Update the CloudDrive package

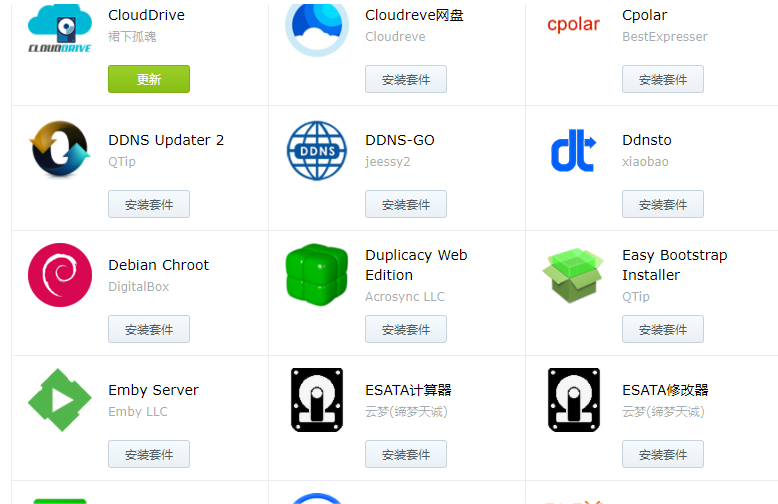point(149,79)
